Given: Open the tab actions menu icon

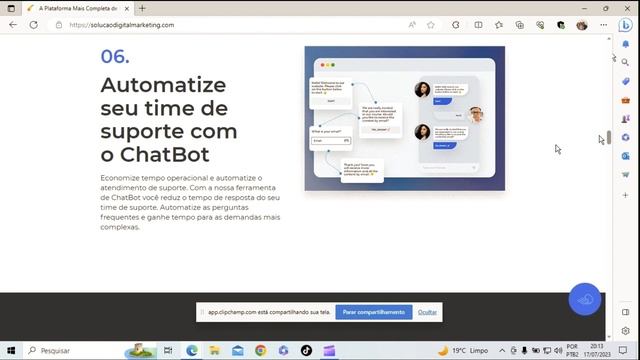Looking at the screenshot, I should [11, 8].
